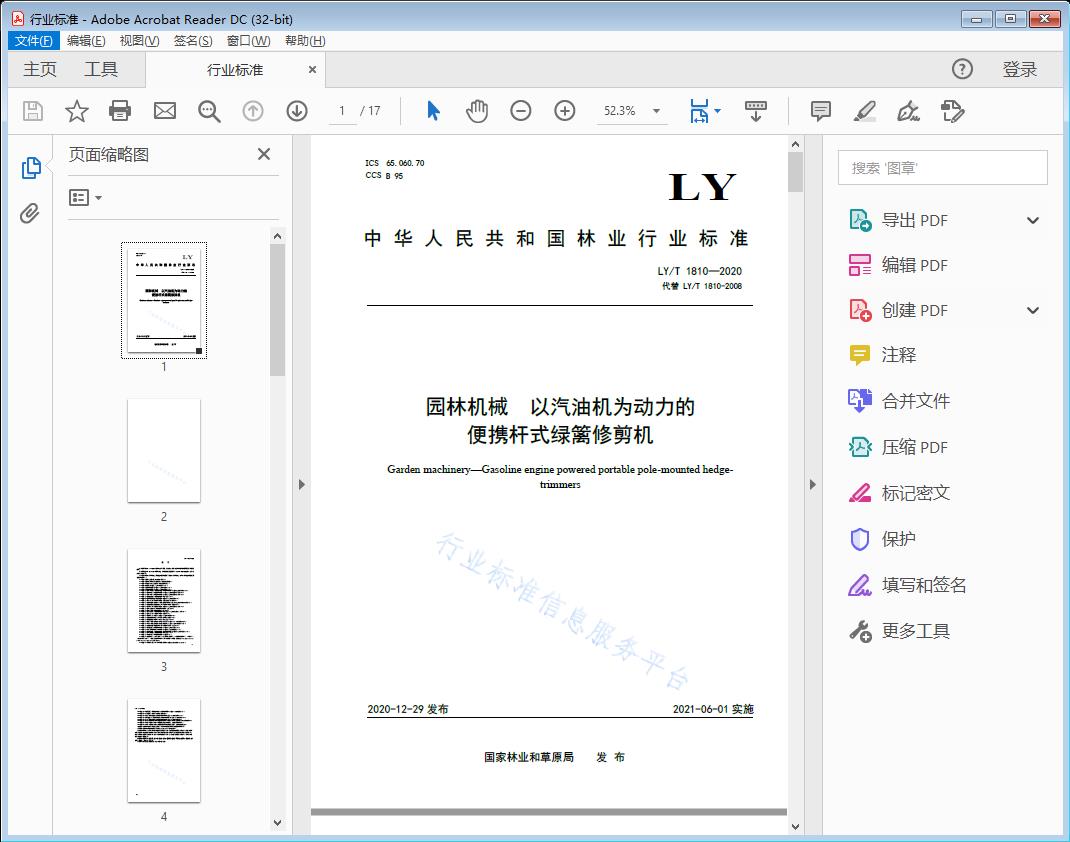Expand the 导出 PDF options chevron
This screenshot has width=1070, height=842.
pyautogui.click(x=1032, y=219)
